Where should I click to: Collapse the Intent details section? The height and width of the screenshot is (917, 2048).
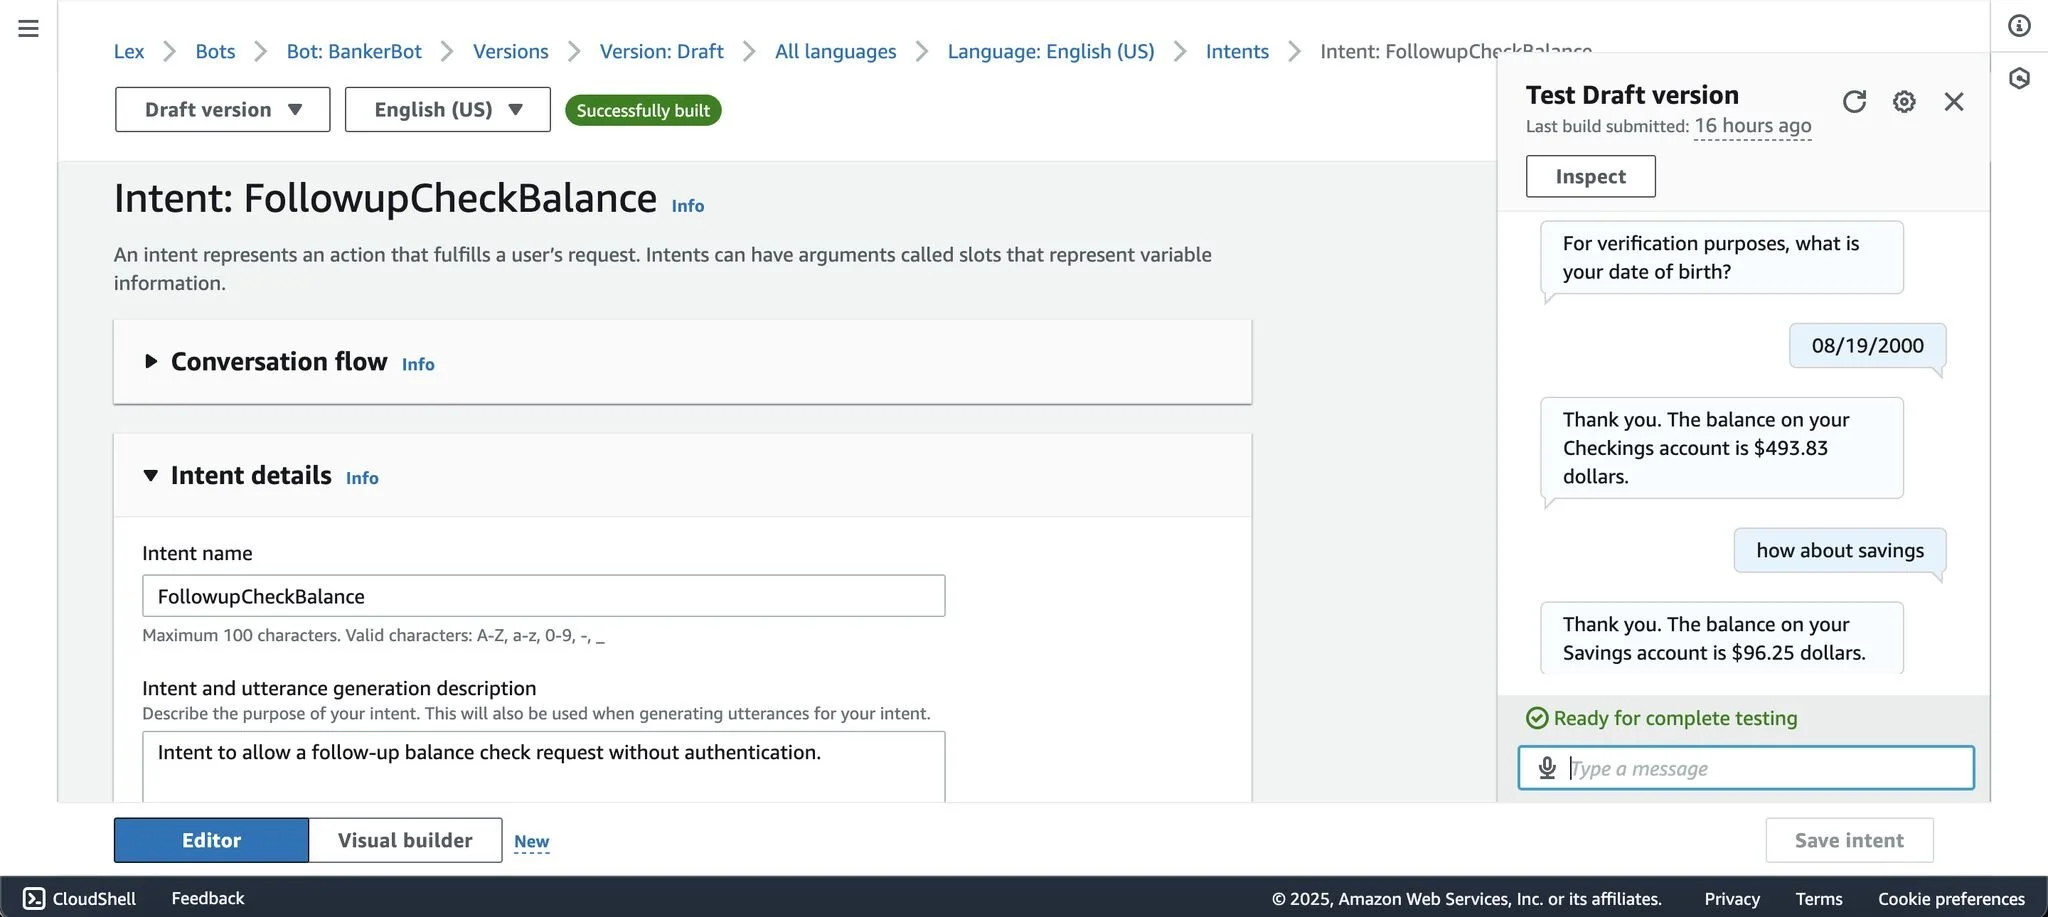(x=151, y=475)
